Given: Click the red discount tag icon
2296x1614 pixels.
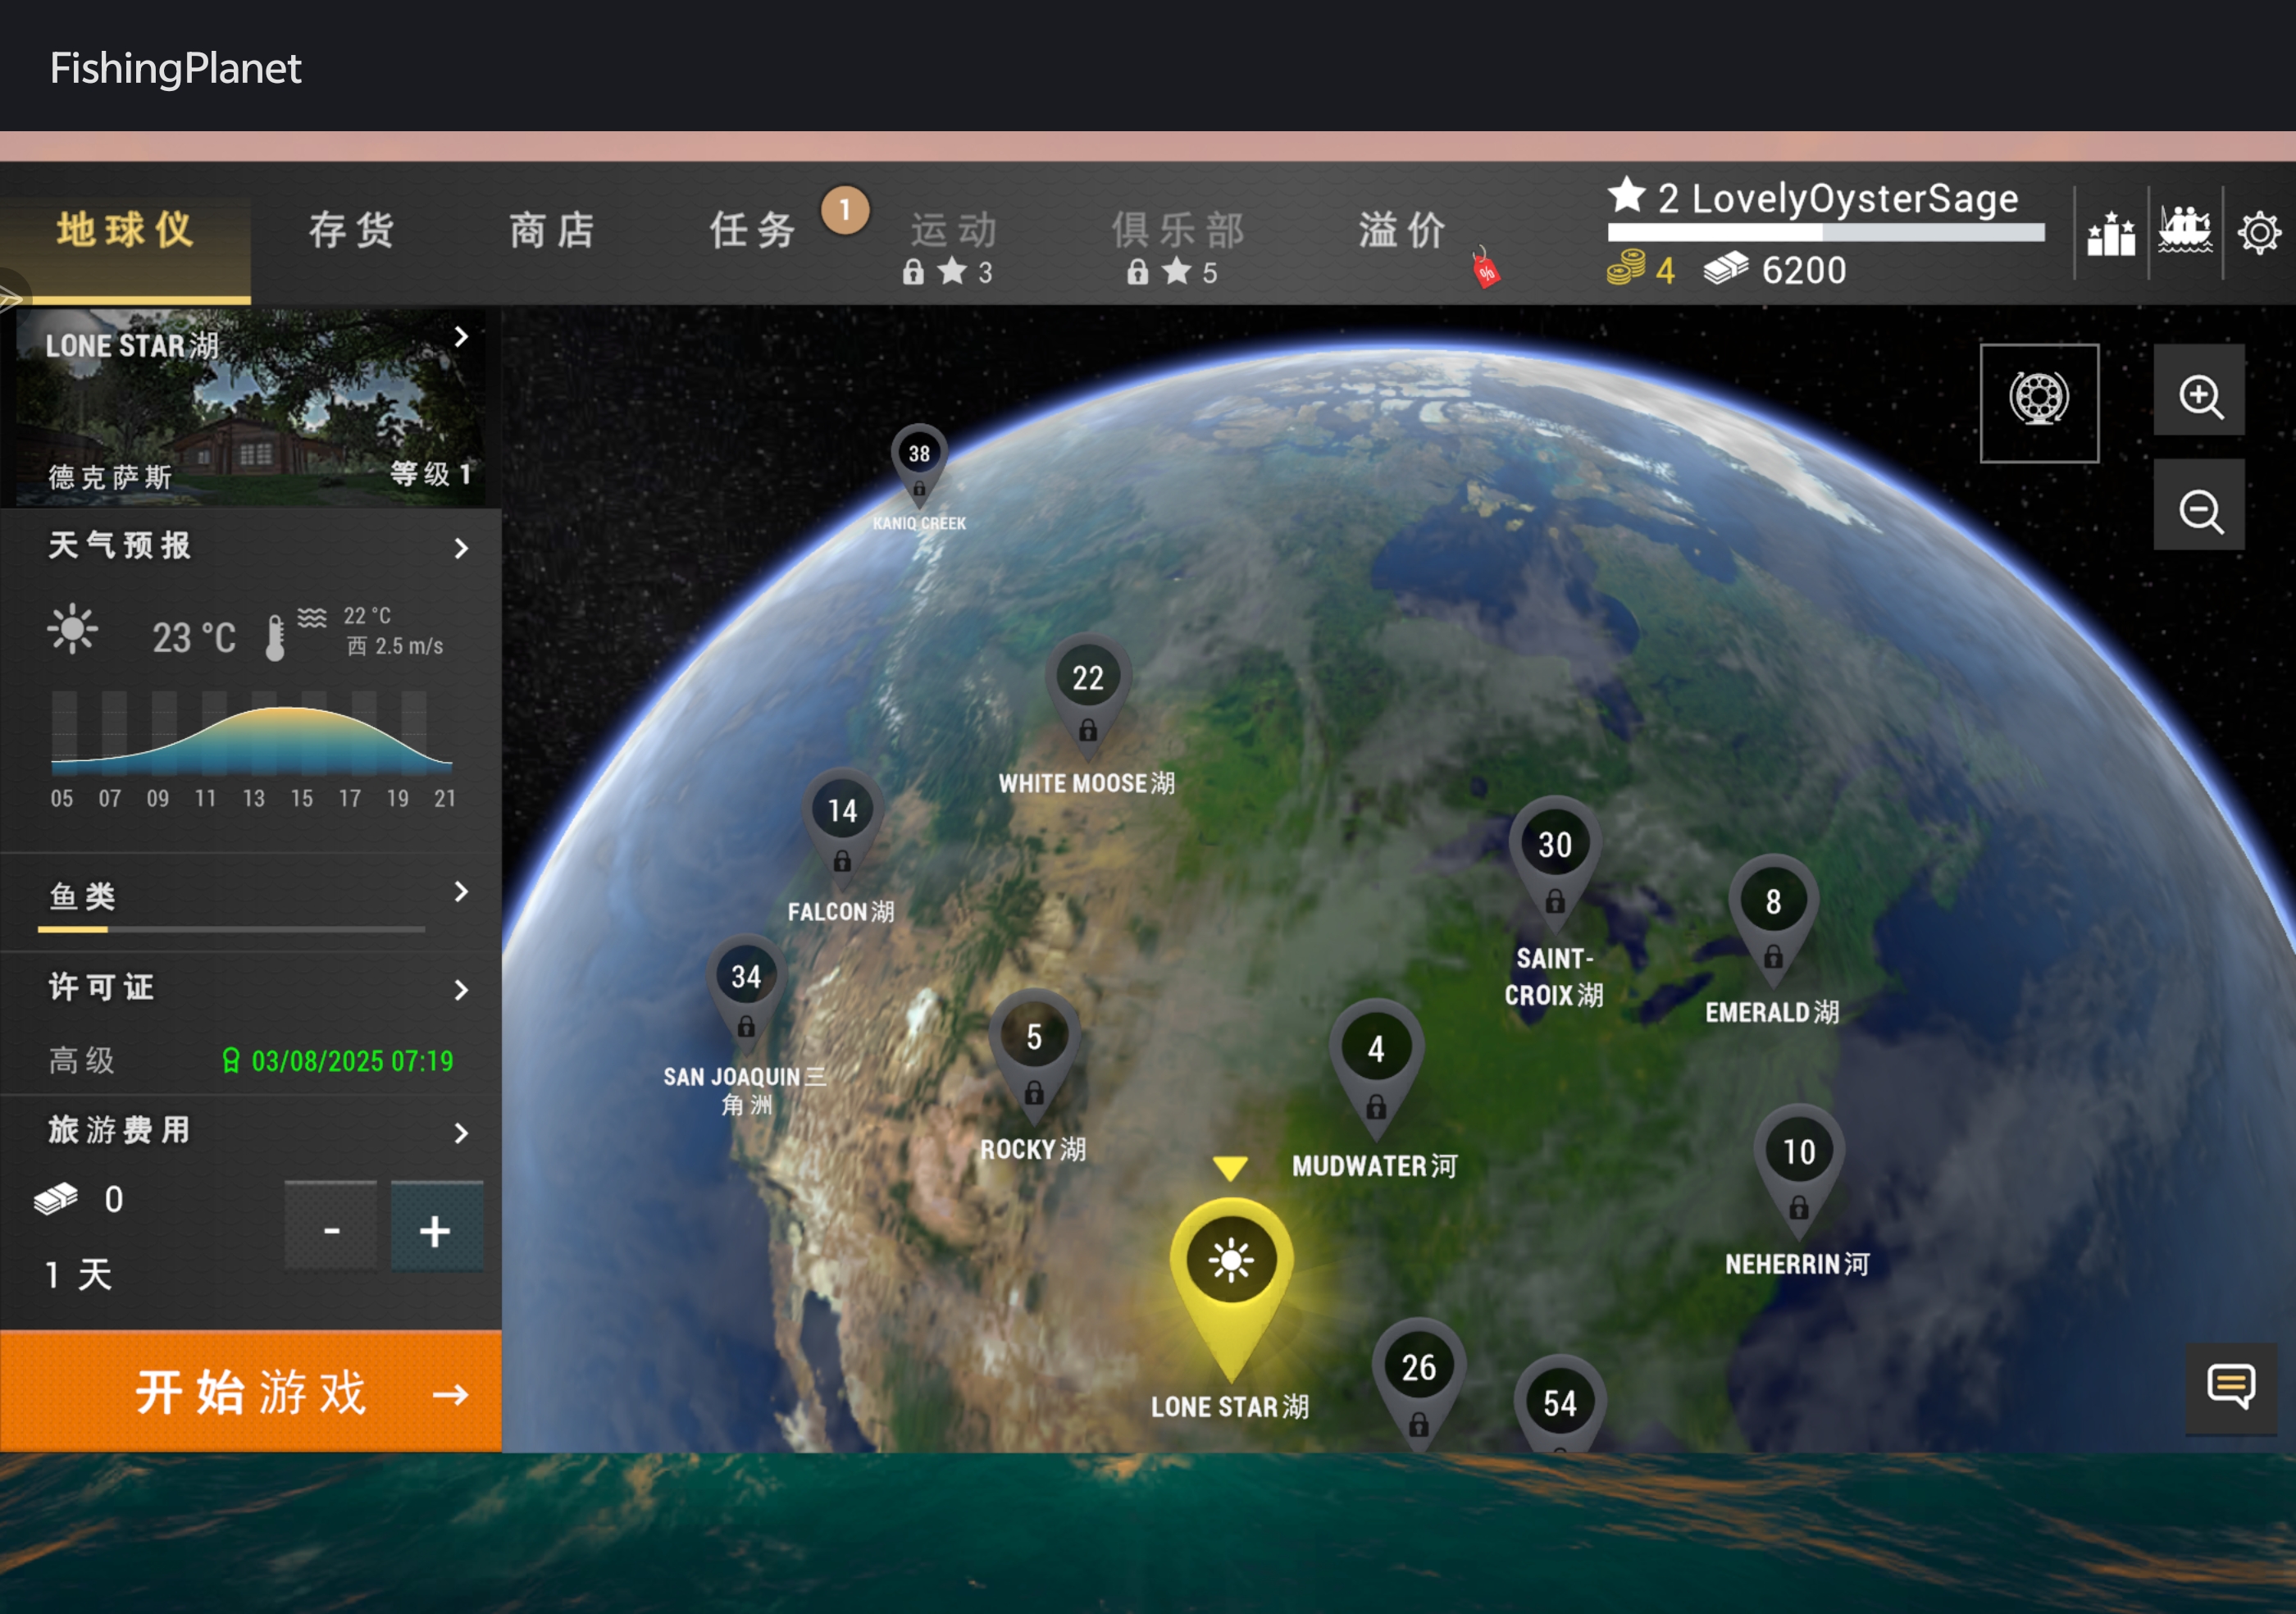Looking at the screenshot, I should pyautogui.click(x=1485, y=269).
